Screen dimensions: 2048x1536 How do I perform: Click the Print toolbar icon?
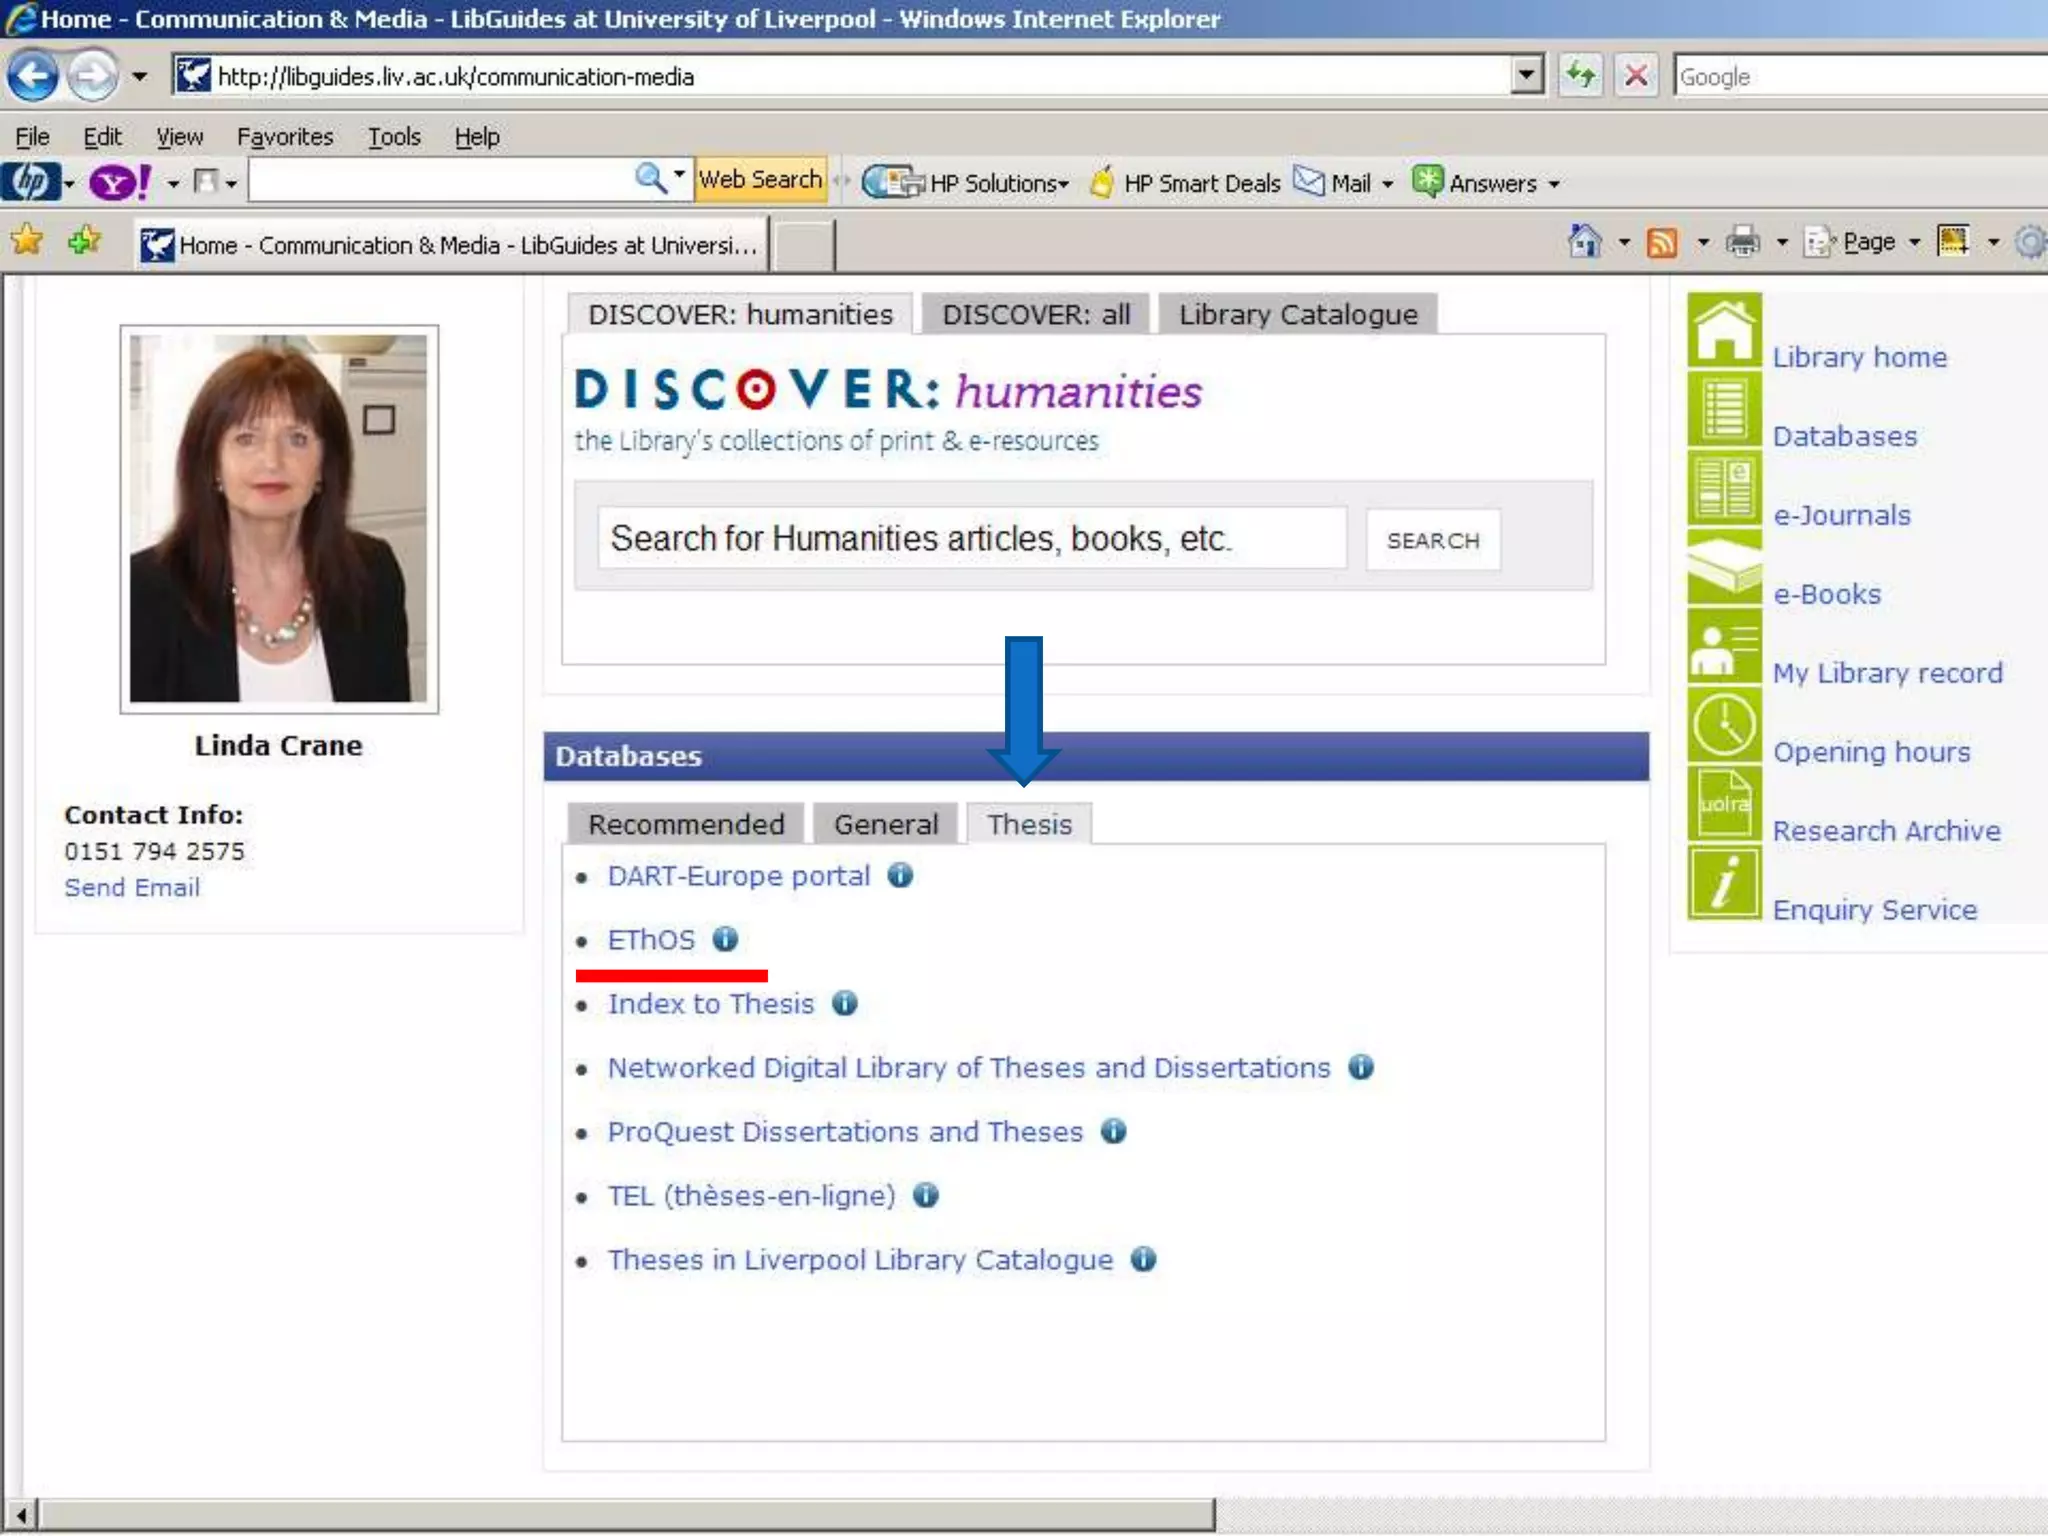1743,242
